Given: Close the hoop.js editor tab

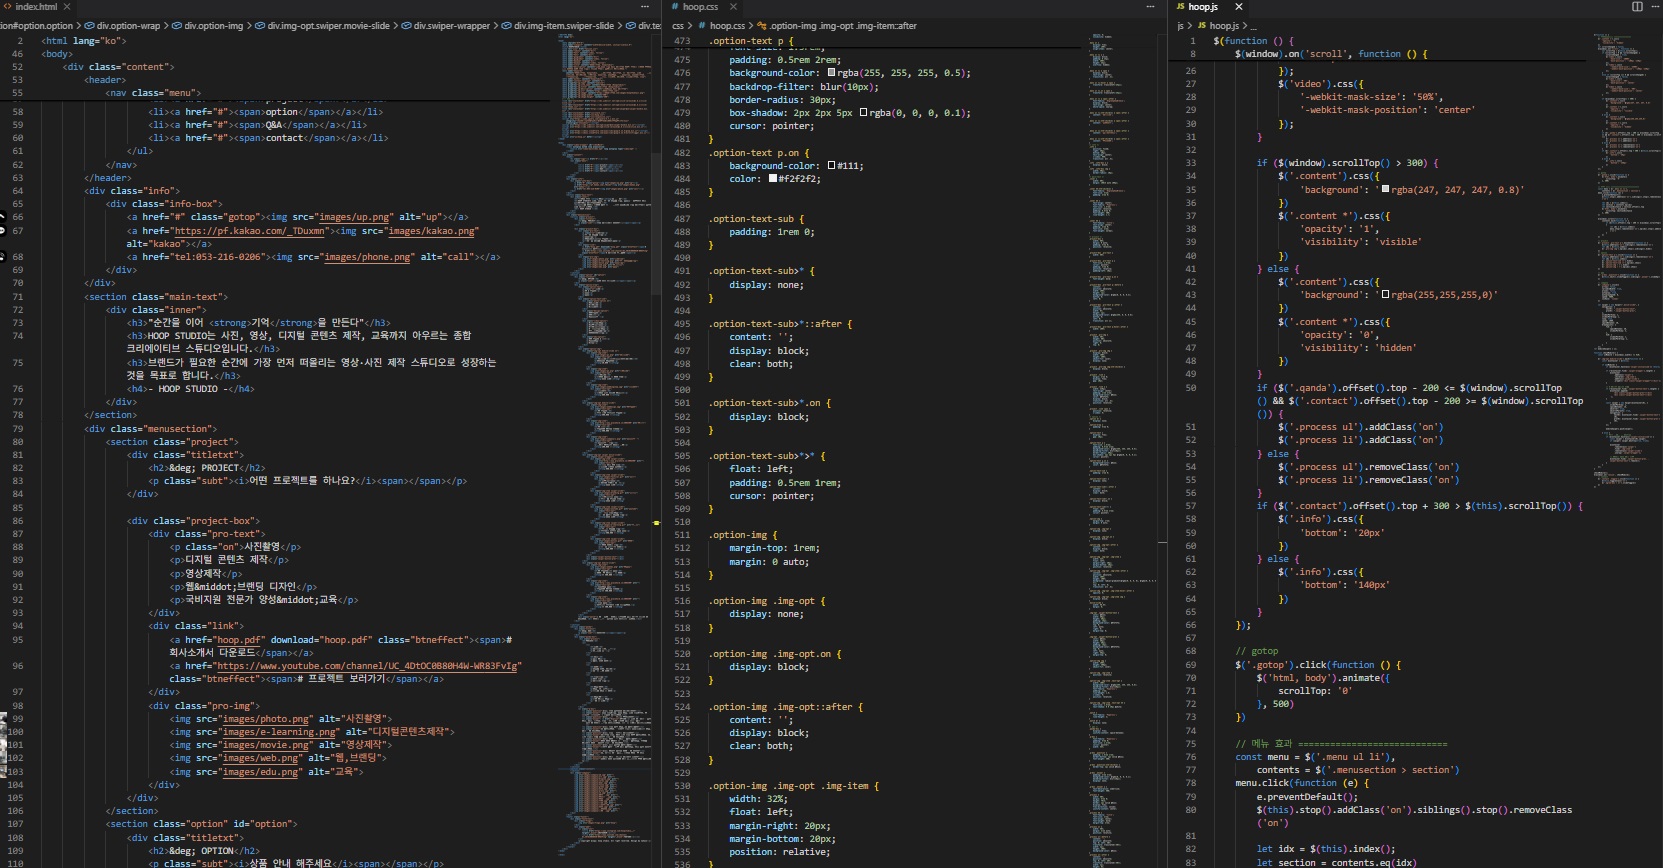Looking at the screenshot, I should [1238, 7].
